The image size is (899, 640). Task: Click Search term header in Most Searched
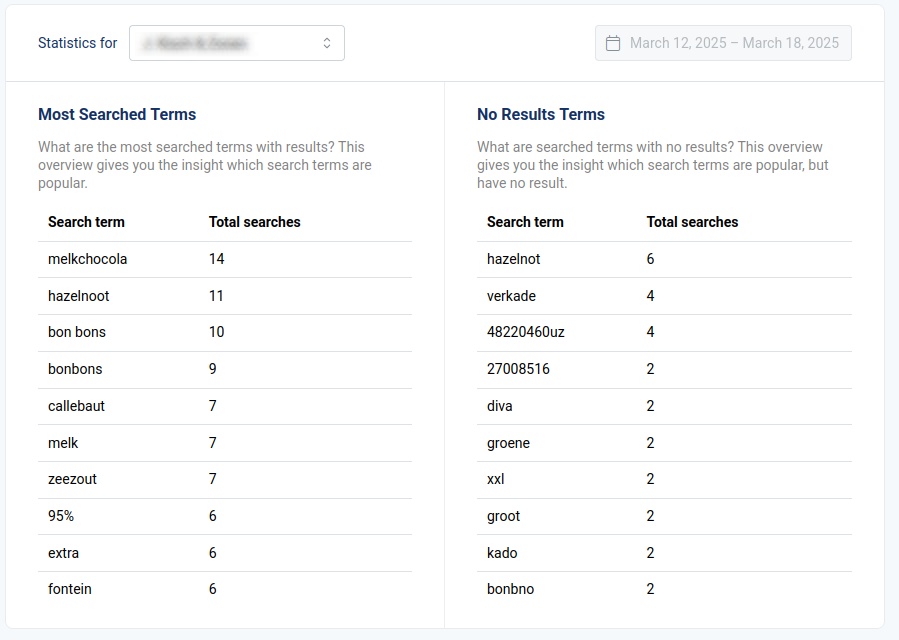pos(86,222)
